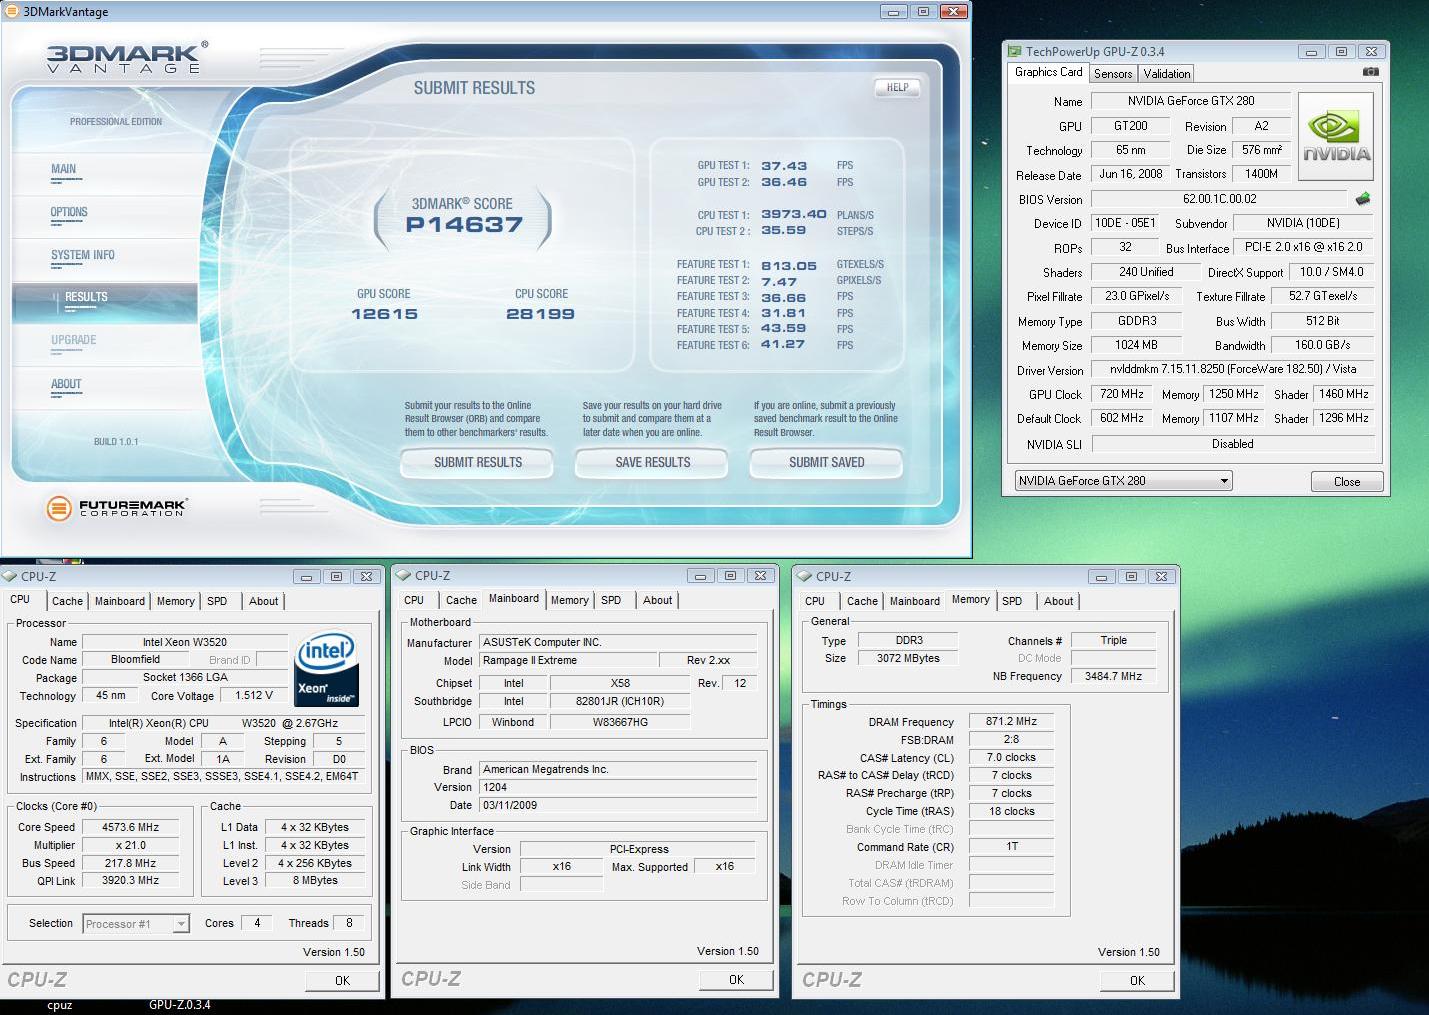Click the GPU Clock 720 MHz field
This screenshot has width=1429, height=1015.
[1122, 395]
